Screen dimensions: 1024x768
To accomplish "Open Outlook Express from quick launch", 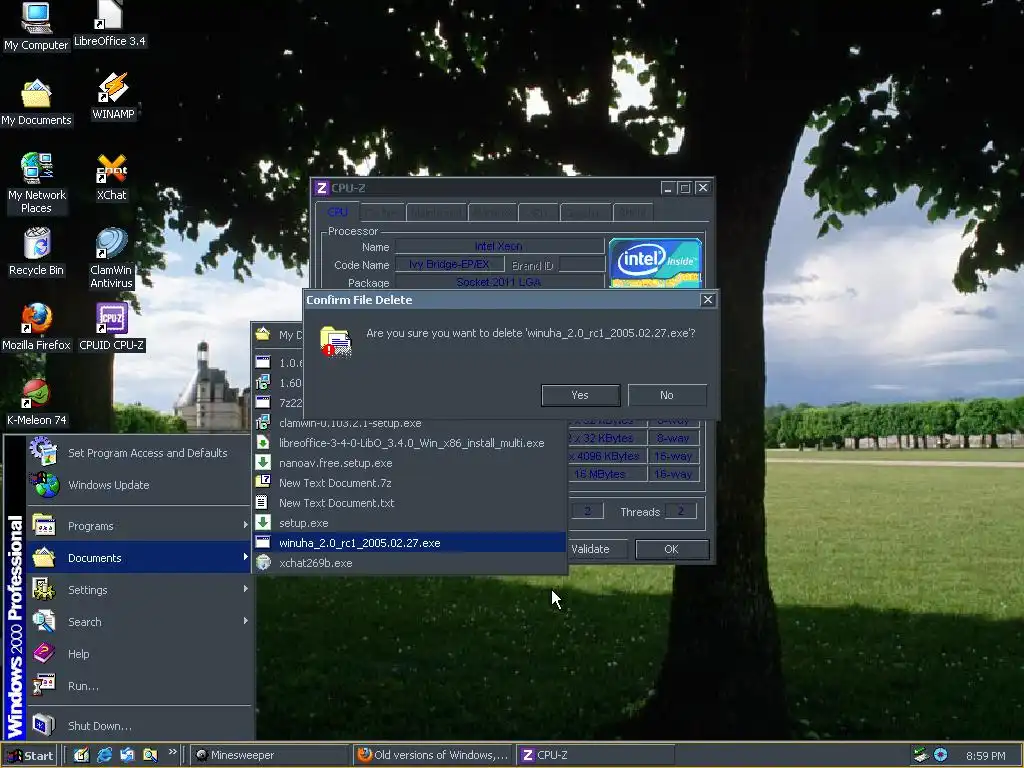I will [x=127, y=755].
